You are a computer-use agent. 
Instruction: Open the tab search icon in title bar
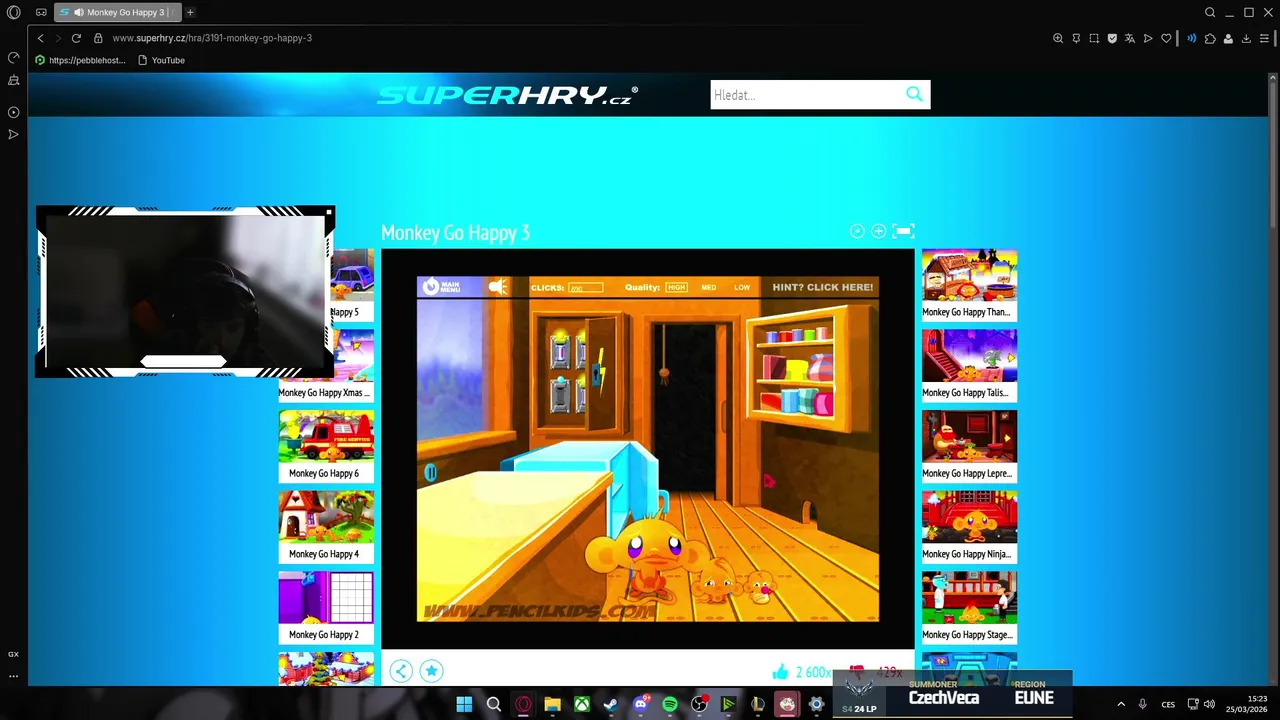(x=1210, y=12)
